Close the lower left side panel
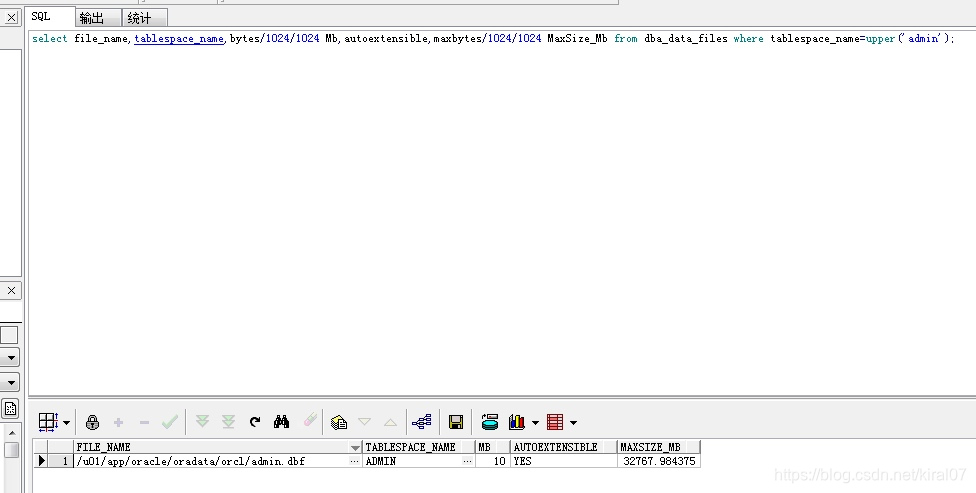Viewport: 976px width, 493px height. pyautogui.click(x=11, y=291)
